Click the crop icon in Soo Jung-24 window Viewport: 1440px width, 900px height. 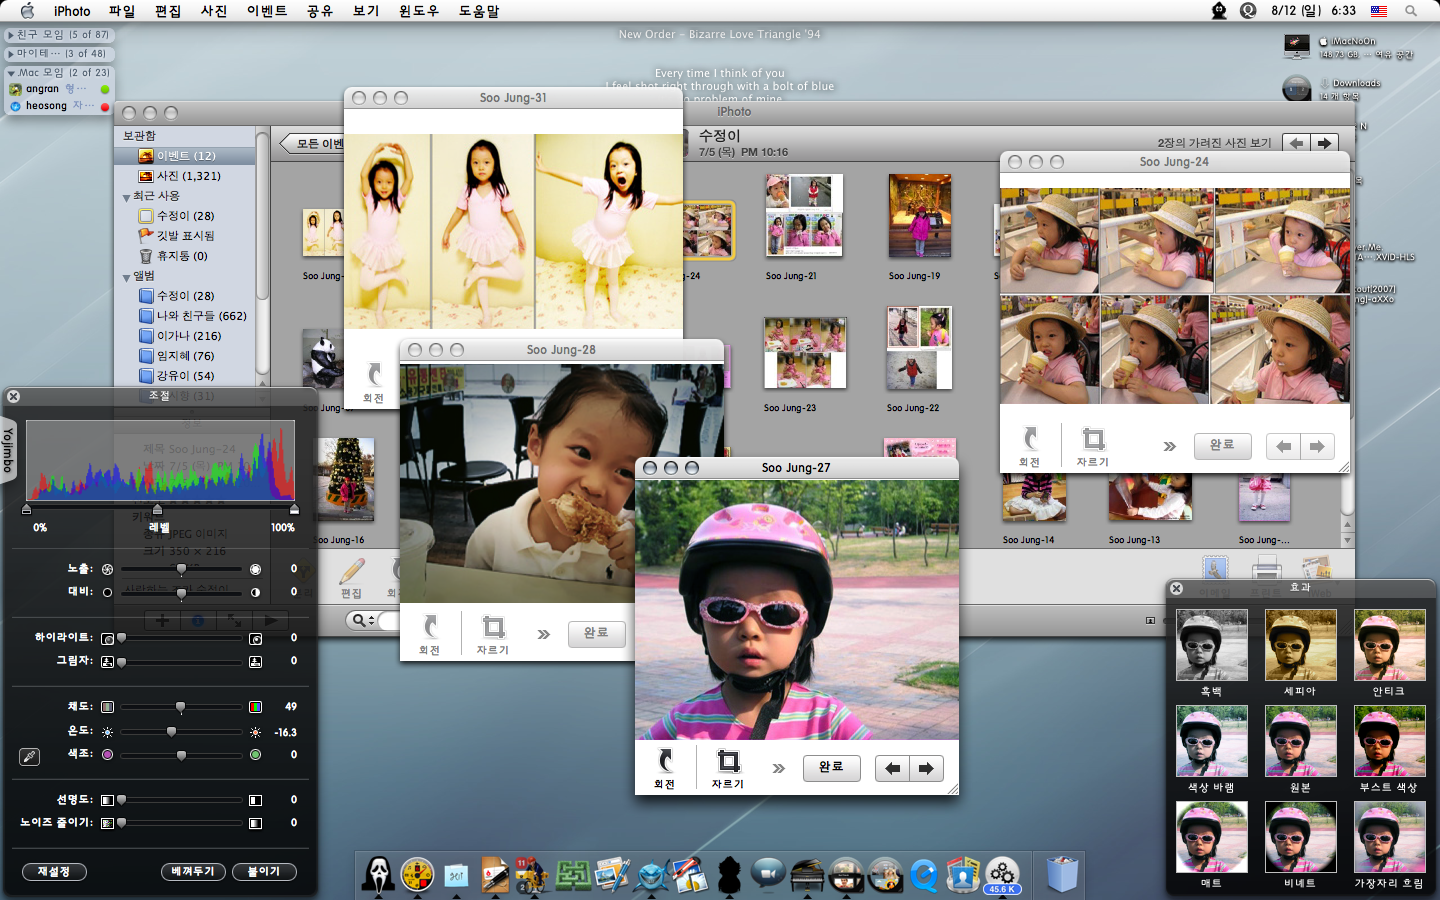point(1093,439)
